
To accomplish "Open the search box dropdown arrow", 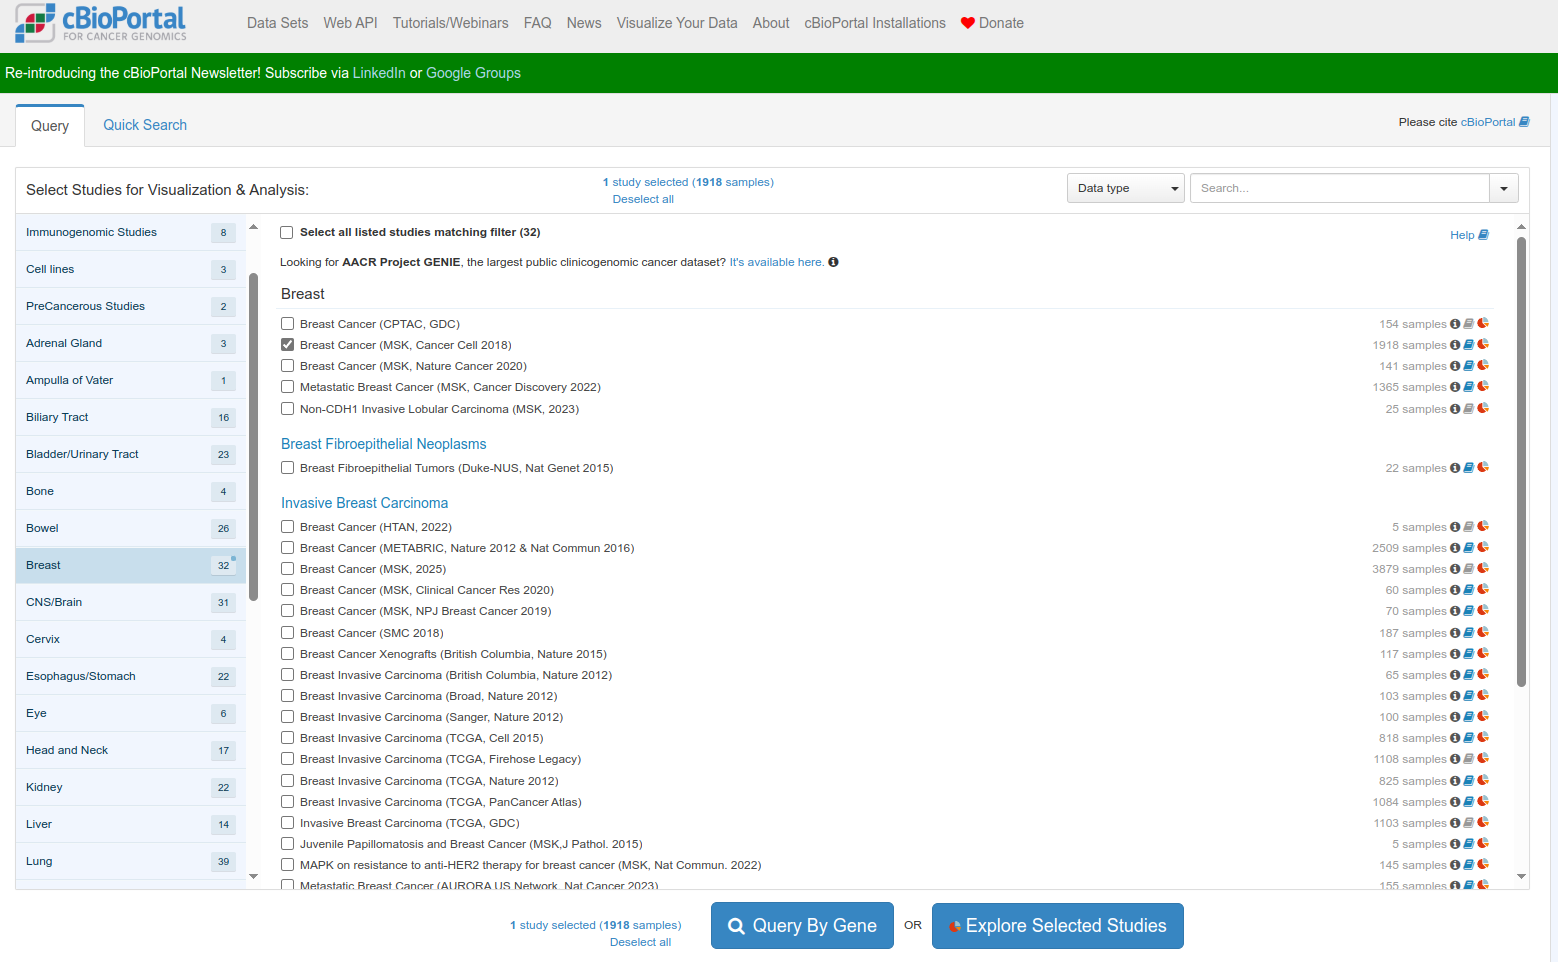I will [1504, 188].
